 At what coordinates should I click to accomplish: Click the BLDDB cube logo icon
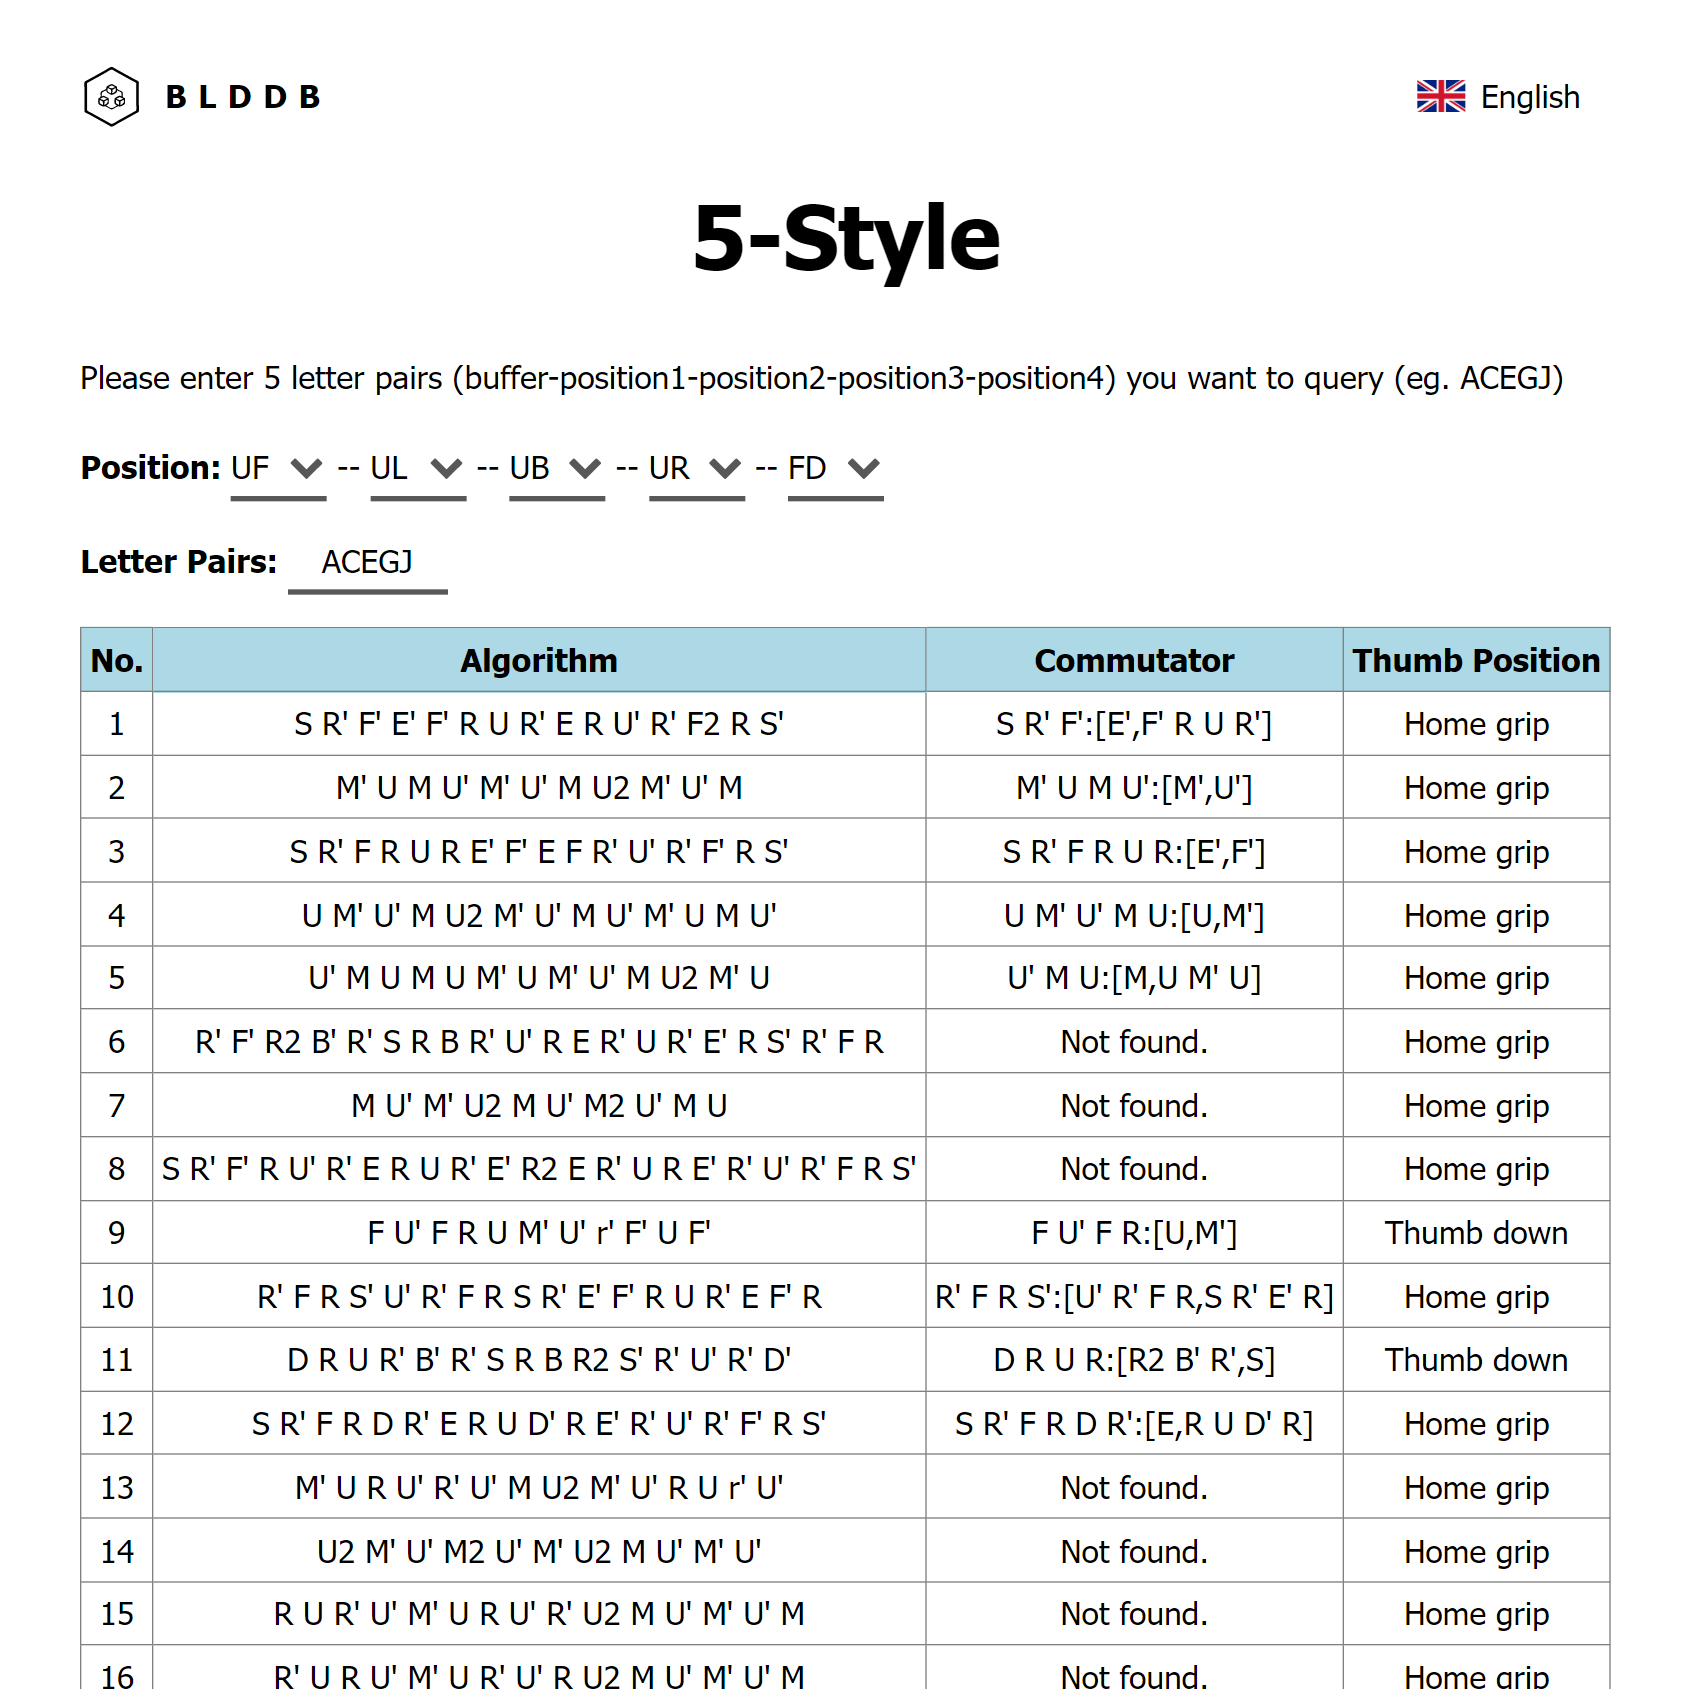point(111,97)
